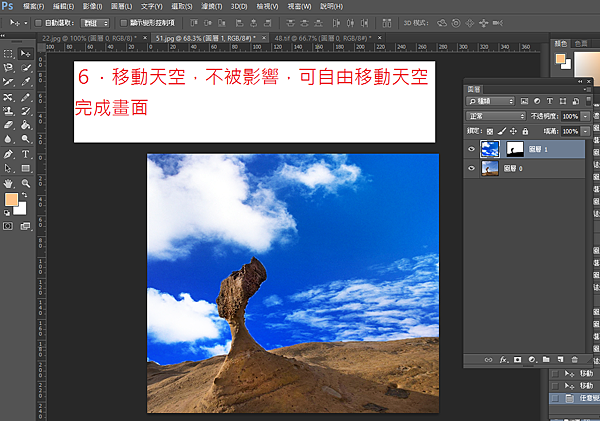Change screen mode icon in toolbox
Image resolution: width=600 pixels, height=421 pixels.
click(x=25, y=226)
